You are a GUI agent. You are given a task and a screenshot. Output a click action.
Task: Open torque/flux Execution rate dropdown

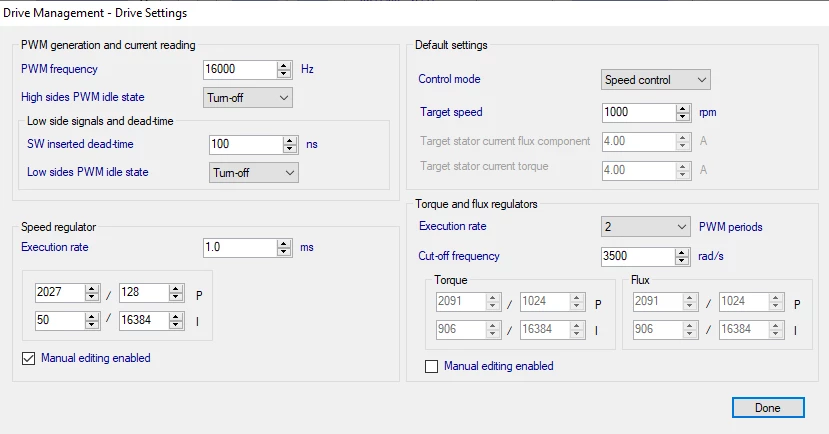(646, 227)
